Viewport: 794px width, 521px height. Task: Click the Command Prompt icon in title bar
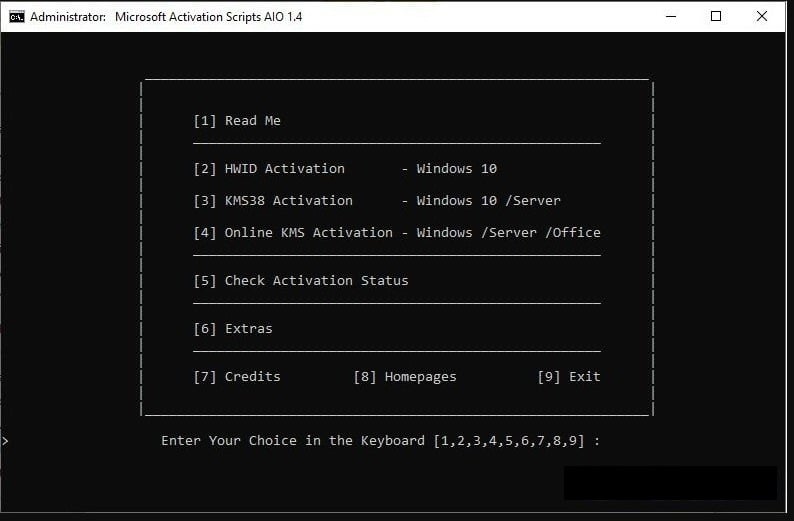tap(17, 17)
